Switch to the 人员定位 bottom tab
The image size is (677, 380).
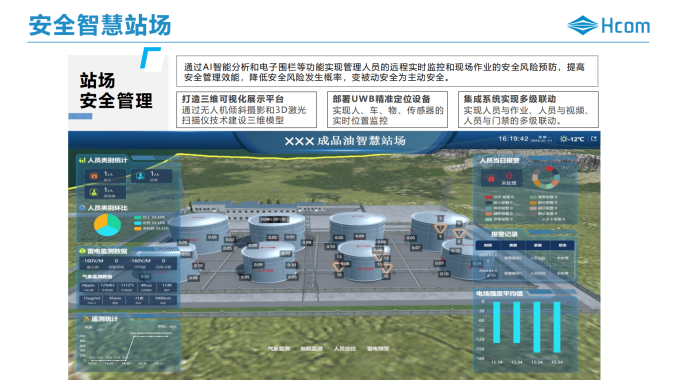coord(345,348)
